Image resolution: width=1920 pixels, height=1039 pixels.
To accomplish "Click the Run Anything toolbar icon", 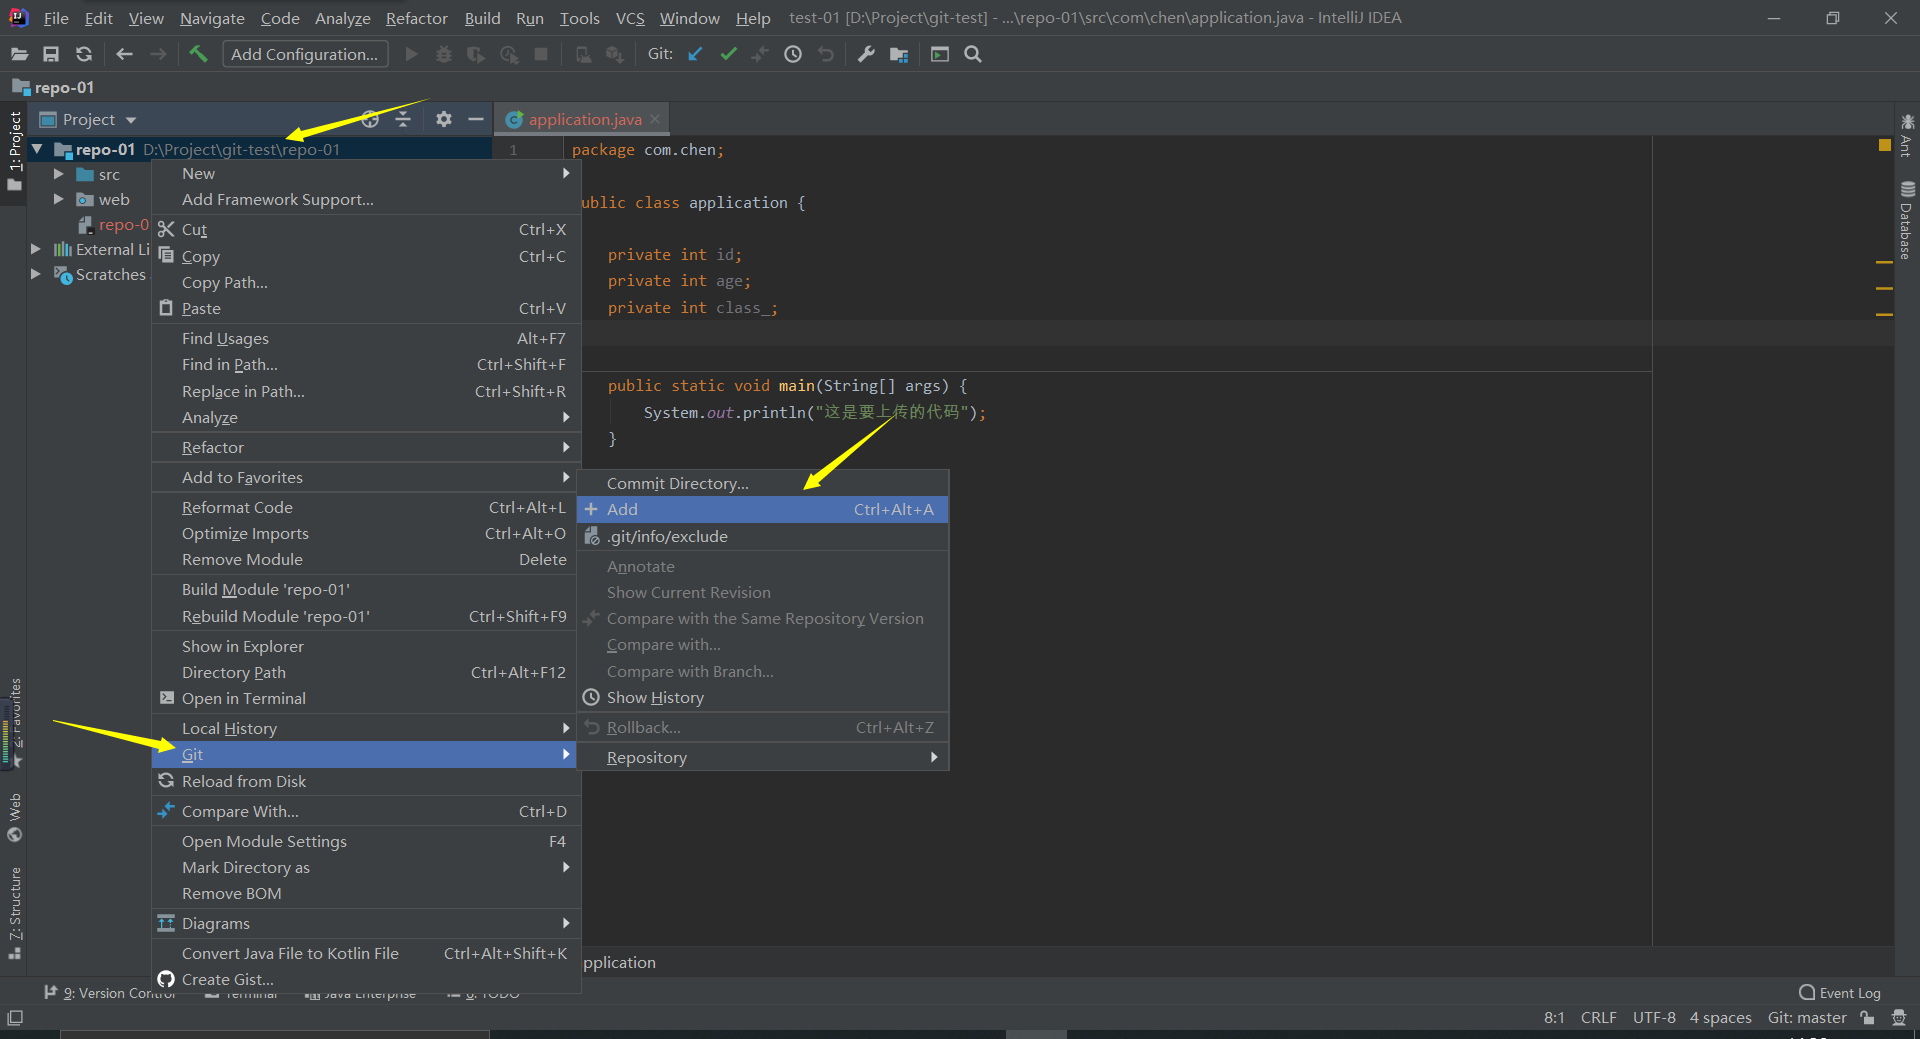I will pyautogui.click(x=940, y=54).
